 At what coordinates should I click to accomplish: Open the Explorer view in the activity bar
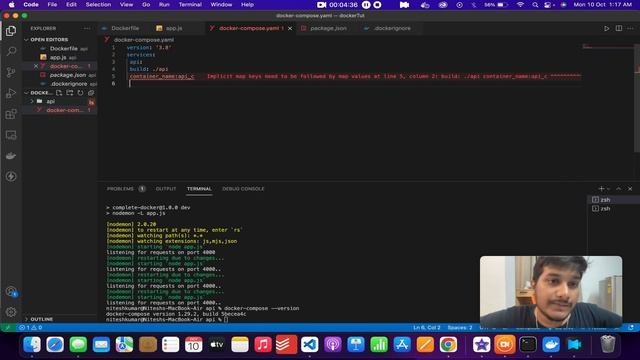click(x=11, y=31)
